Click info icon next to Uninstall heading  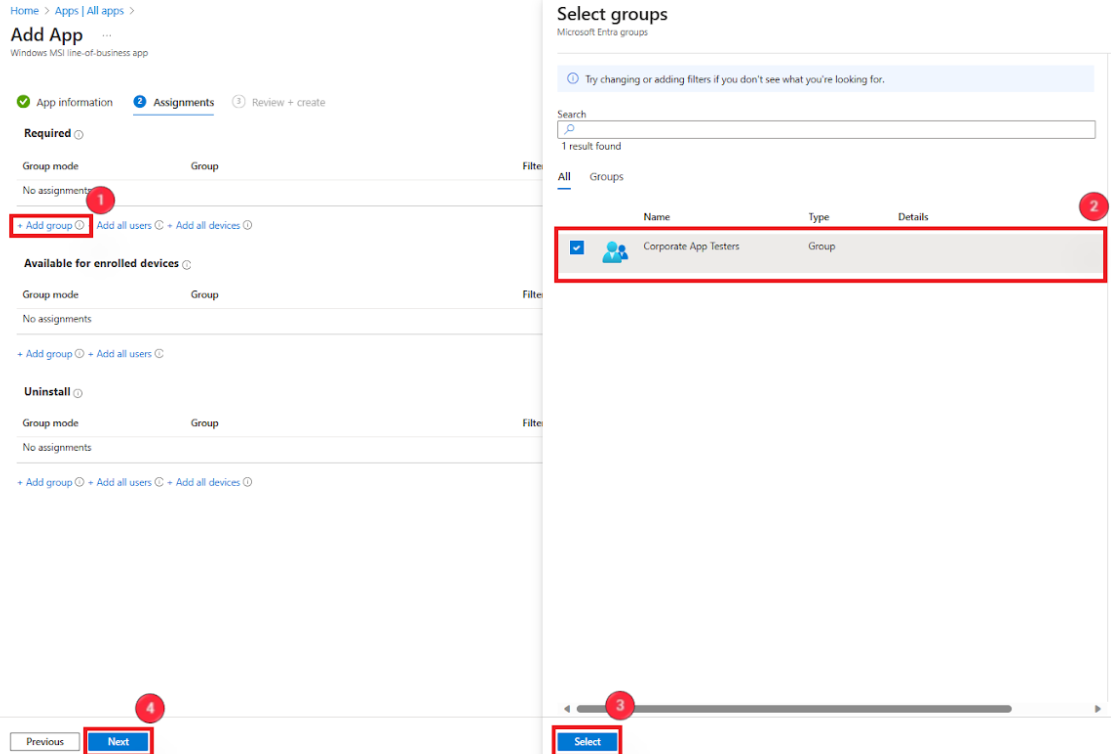click(78, 393)
